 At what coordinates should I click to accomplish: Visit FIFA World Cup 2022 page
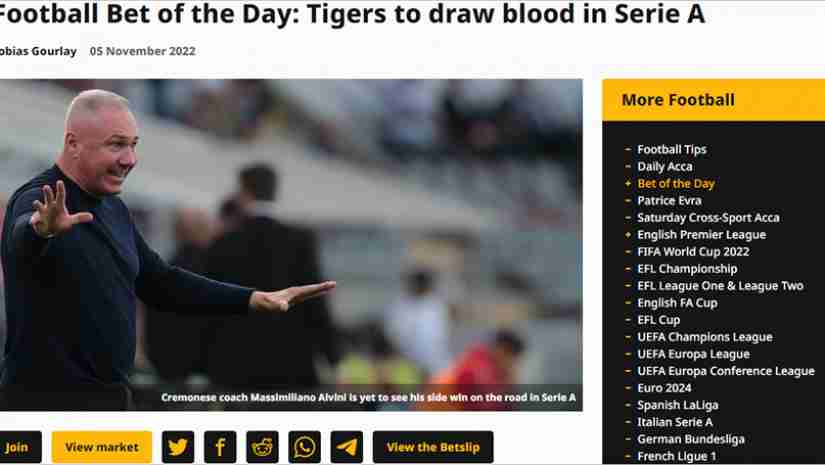[x=693, y=251]
